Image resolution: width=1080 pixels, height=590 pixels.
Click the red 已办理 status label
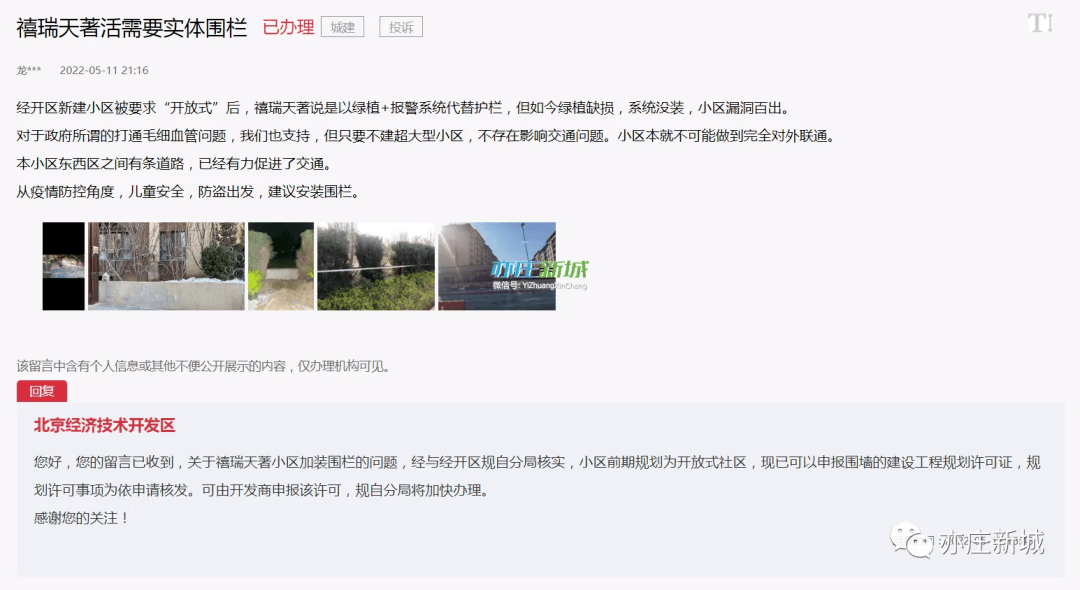point(289,28)
